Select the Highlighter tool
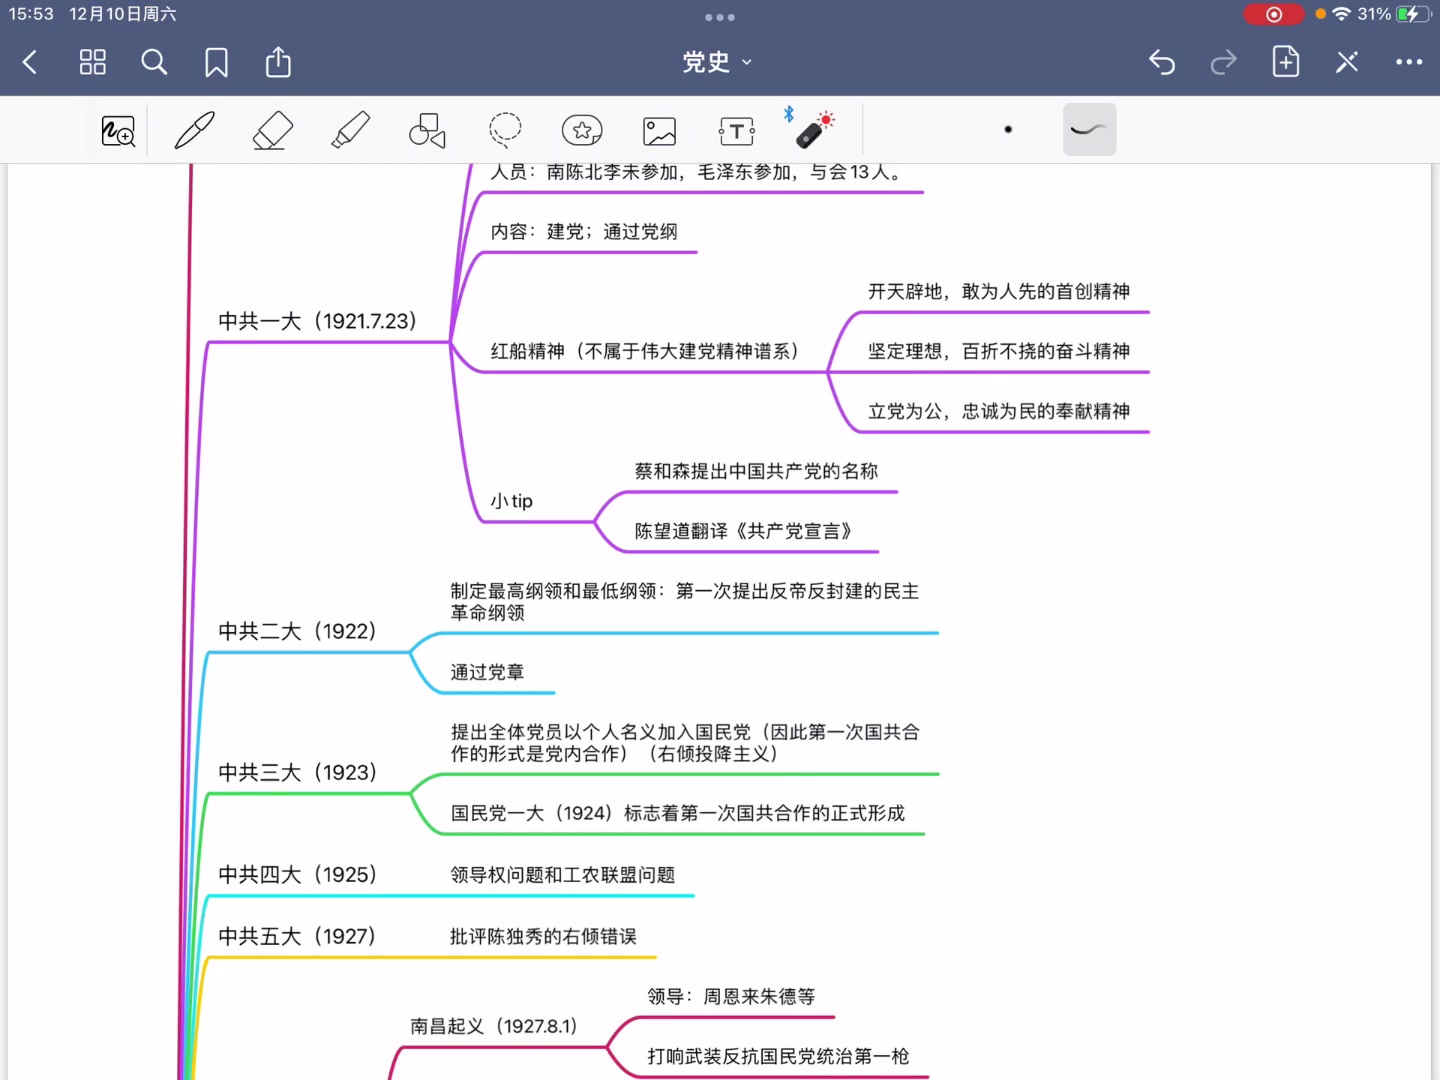The height and width of the screenshot is (1080, 1440). pyautogui.click(x=350, y=131)
